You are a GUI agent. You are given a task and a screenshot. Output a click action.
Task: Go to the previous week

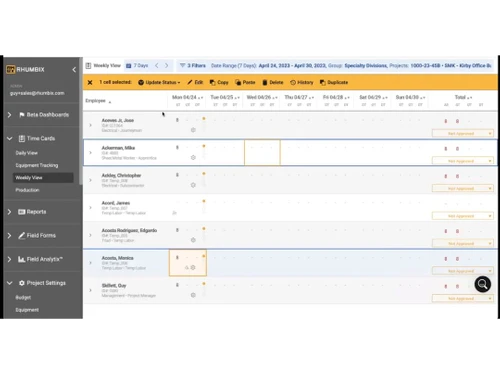[x=157, y=65]
